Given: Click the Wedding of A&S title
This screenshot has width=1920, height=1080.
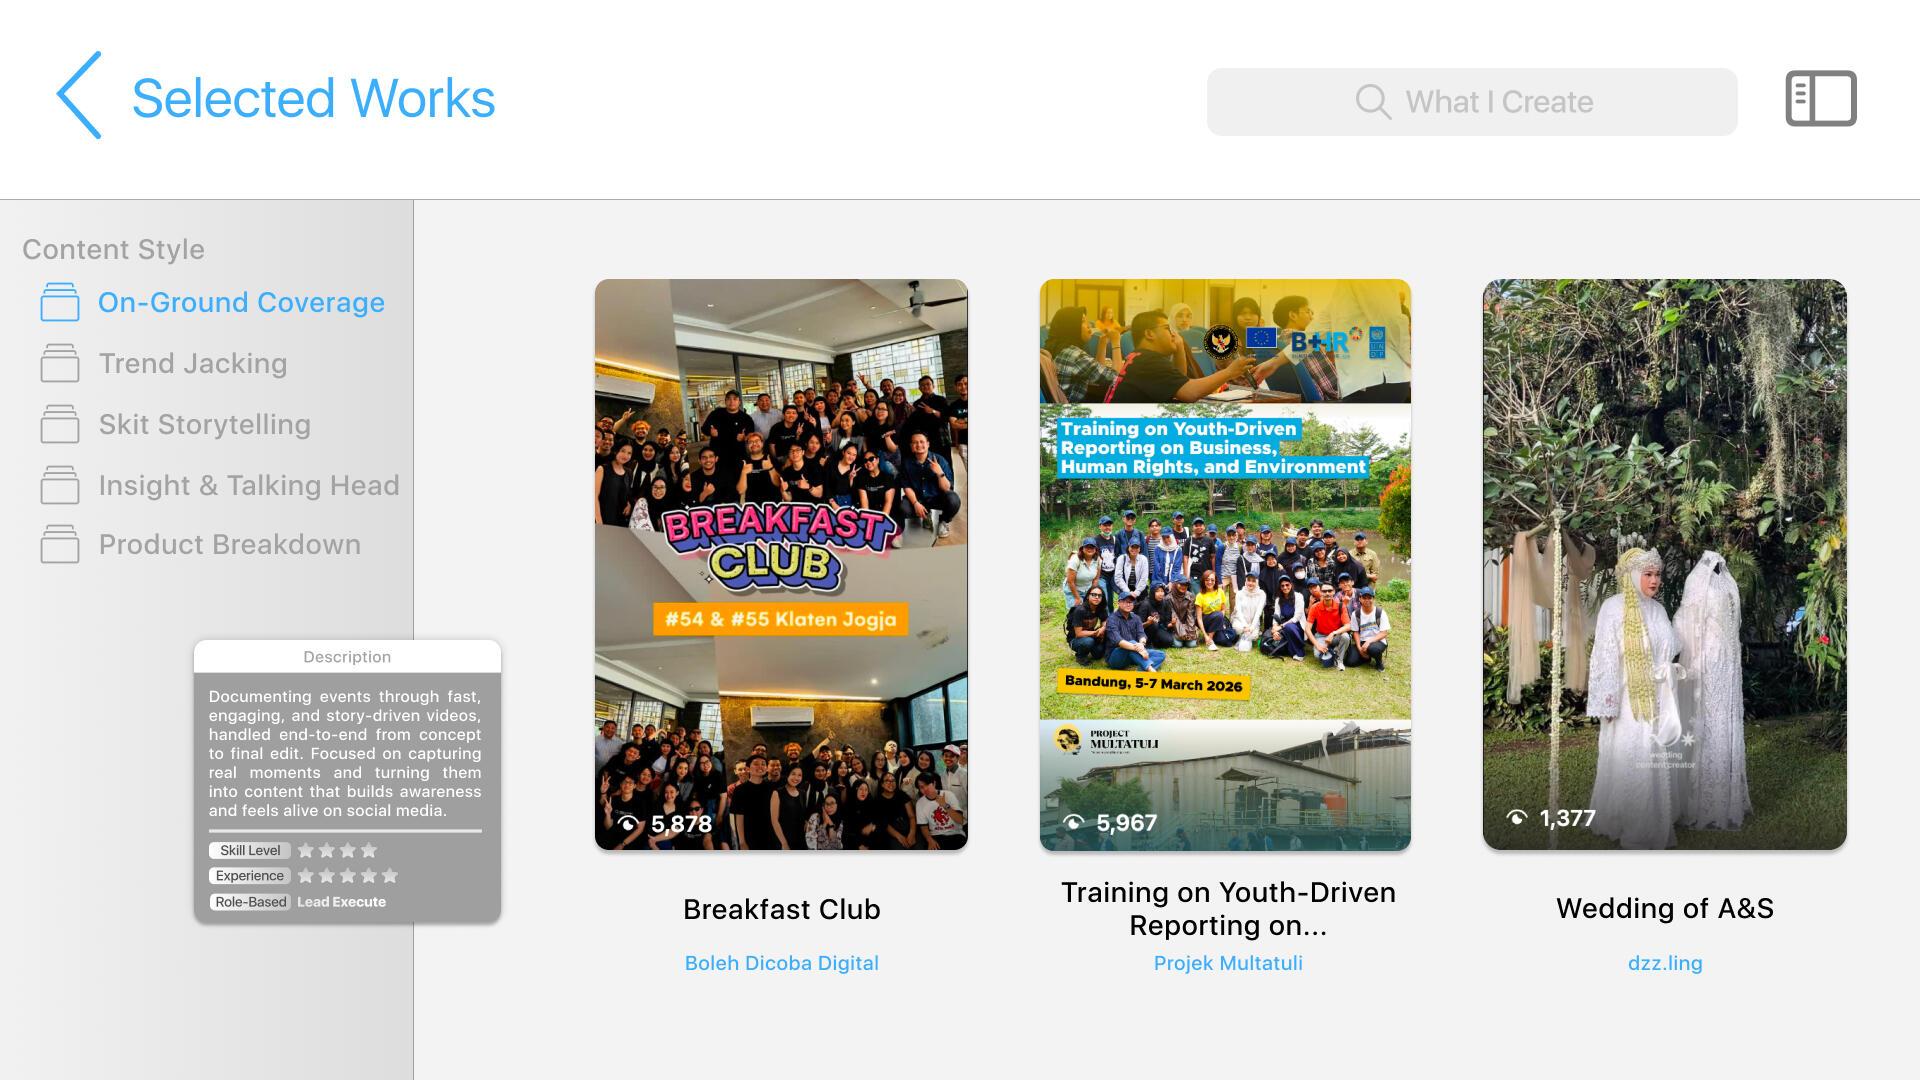Looking at the screenshot, I should pos(1665,908).
